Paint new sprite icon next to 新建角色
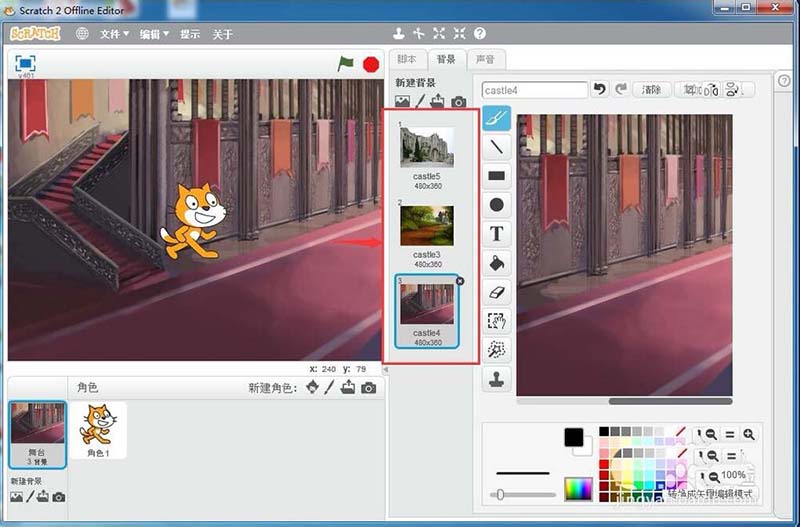The height and width of the screenshot is (527, 800). [x=330, y=387]
